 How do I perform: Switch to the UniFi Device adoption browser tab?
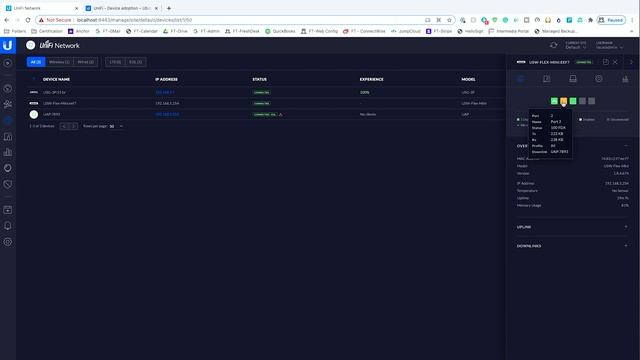click(122, 8)
